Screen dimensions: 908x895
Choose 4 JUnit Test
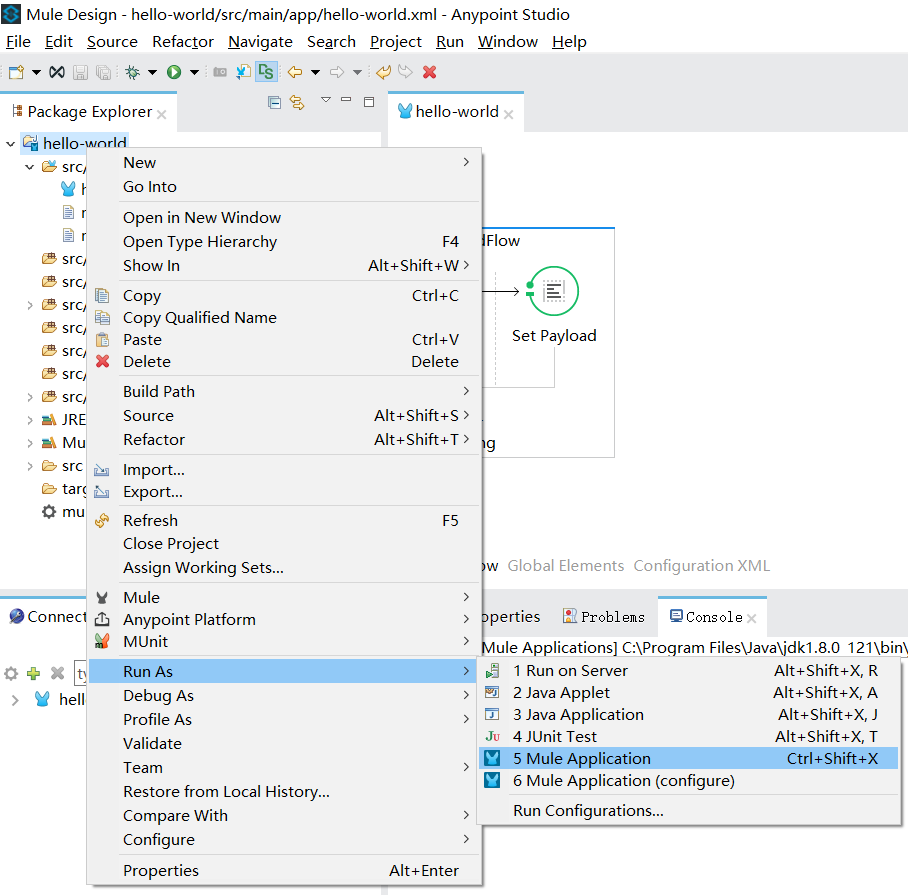click(689, 736)
